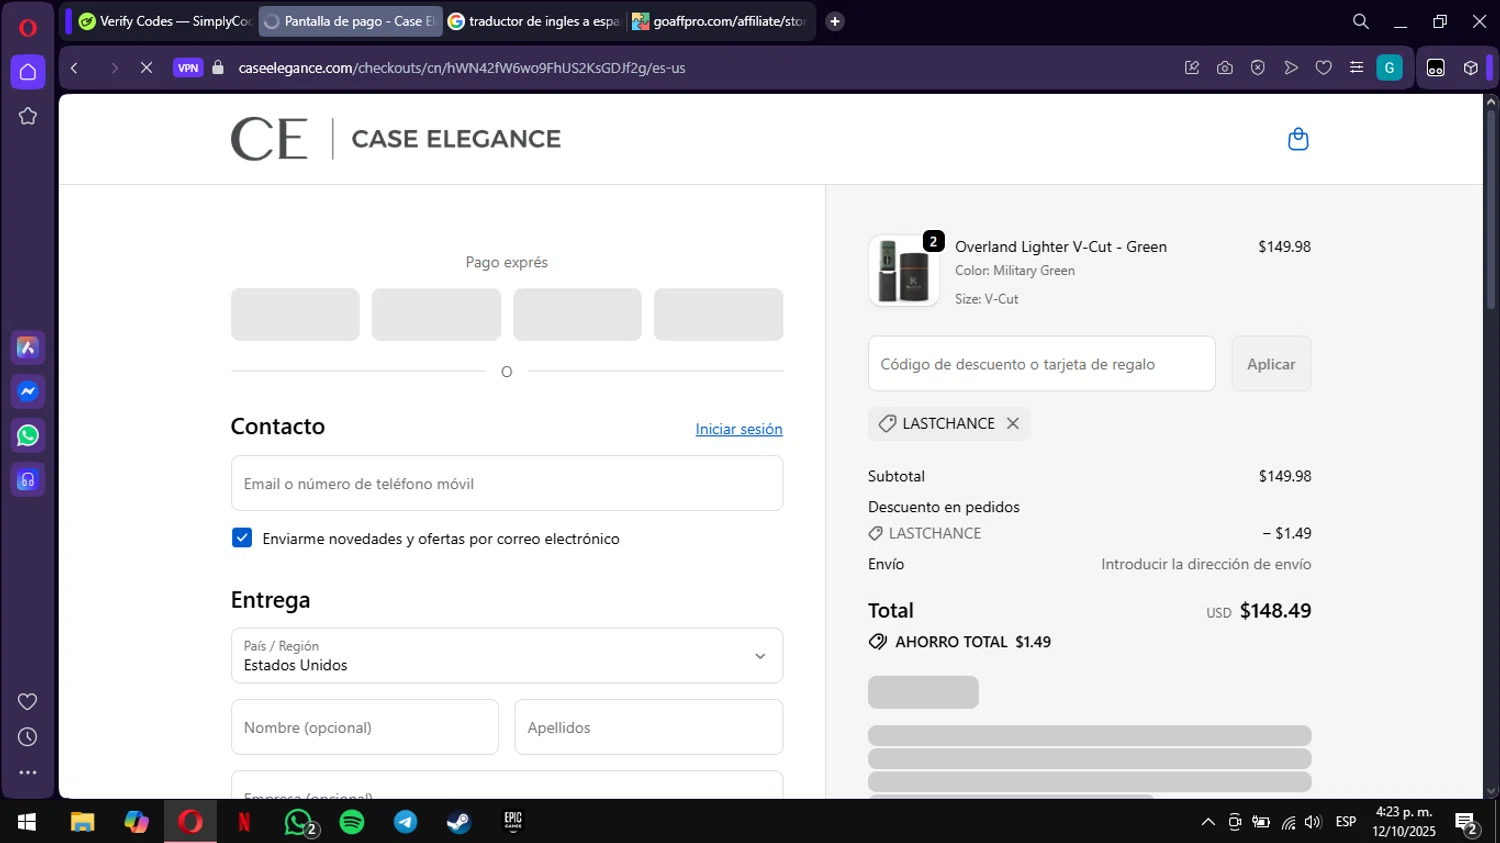Switch to traductor de ingles tab

pyautogui.click(x=534, y=21)
